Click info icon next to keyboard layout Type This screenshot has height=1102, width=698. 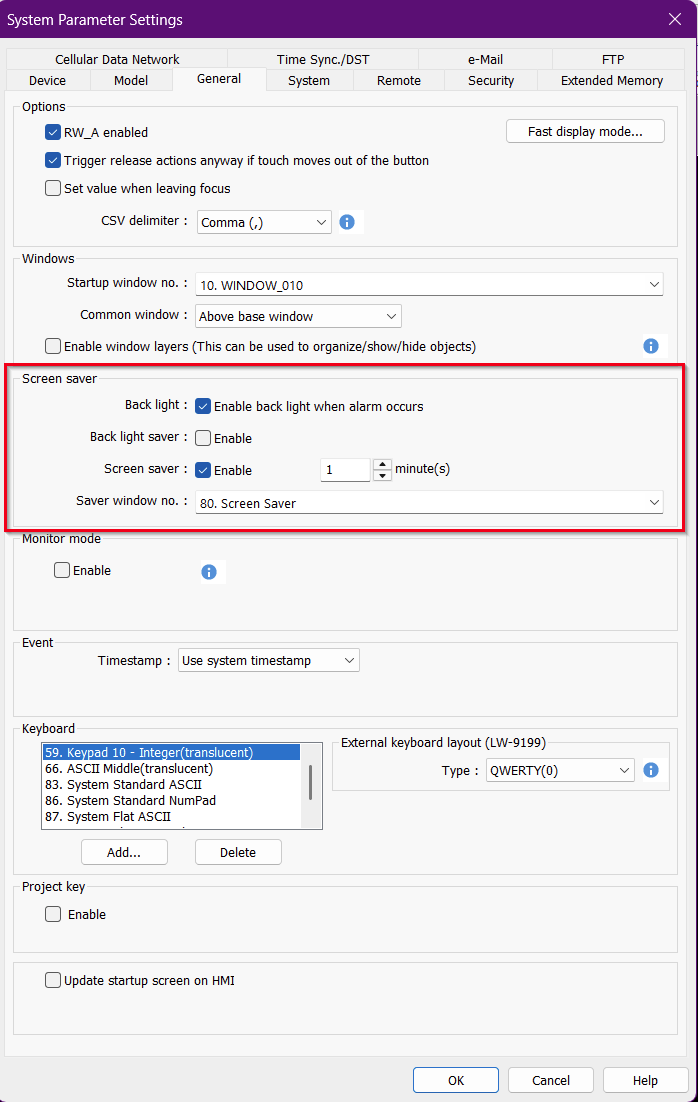pyautogui.click(x=651, y=770)
